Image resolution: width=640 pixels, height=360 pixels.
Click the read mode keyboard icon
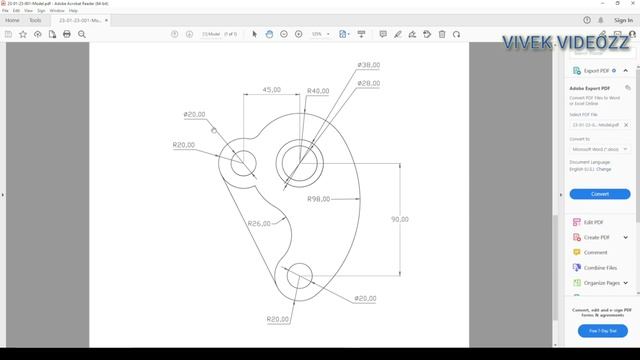[361, 34]
